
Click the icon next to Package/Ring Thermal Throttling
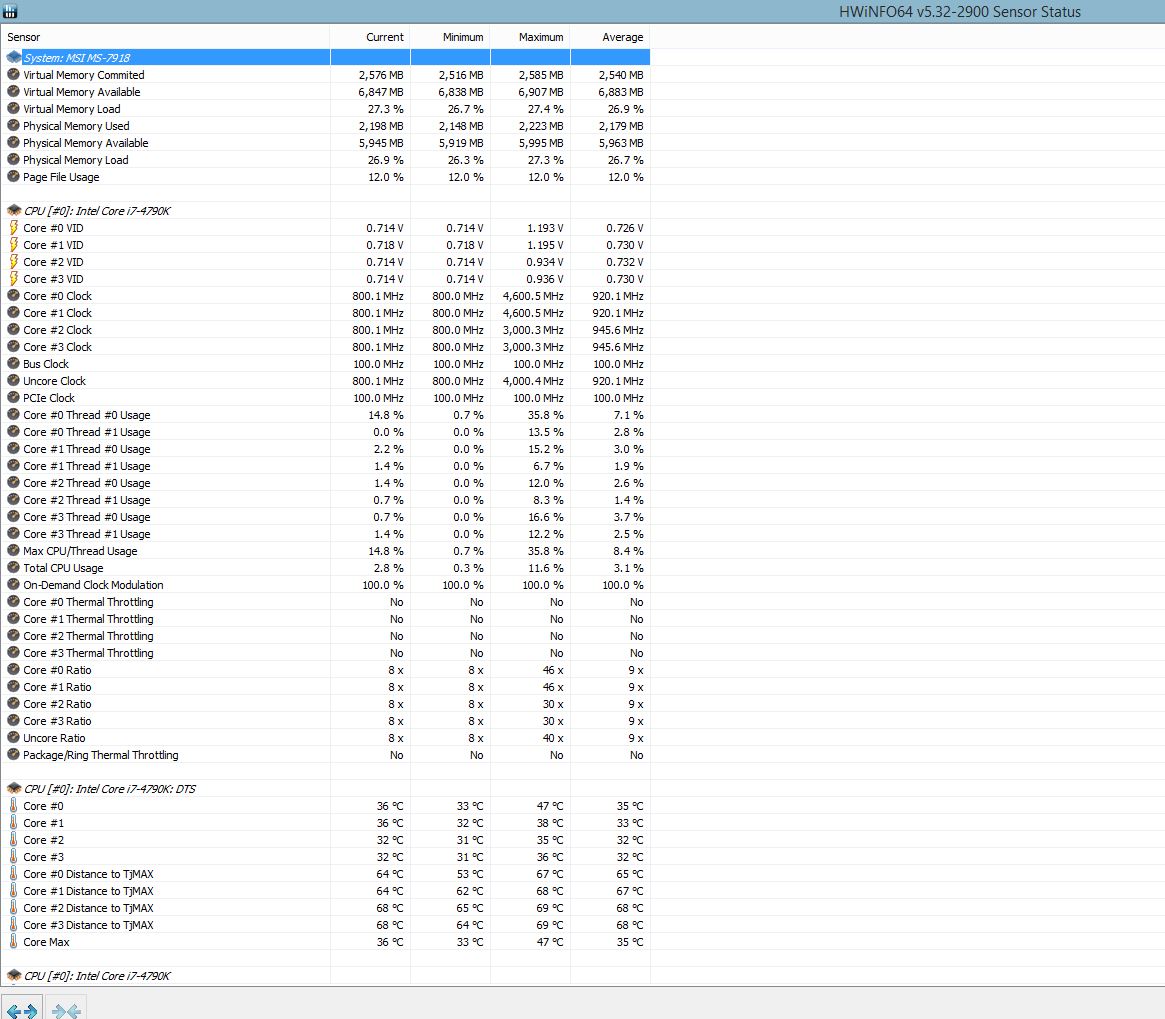(13, 755)
